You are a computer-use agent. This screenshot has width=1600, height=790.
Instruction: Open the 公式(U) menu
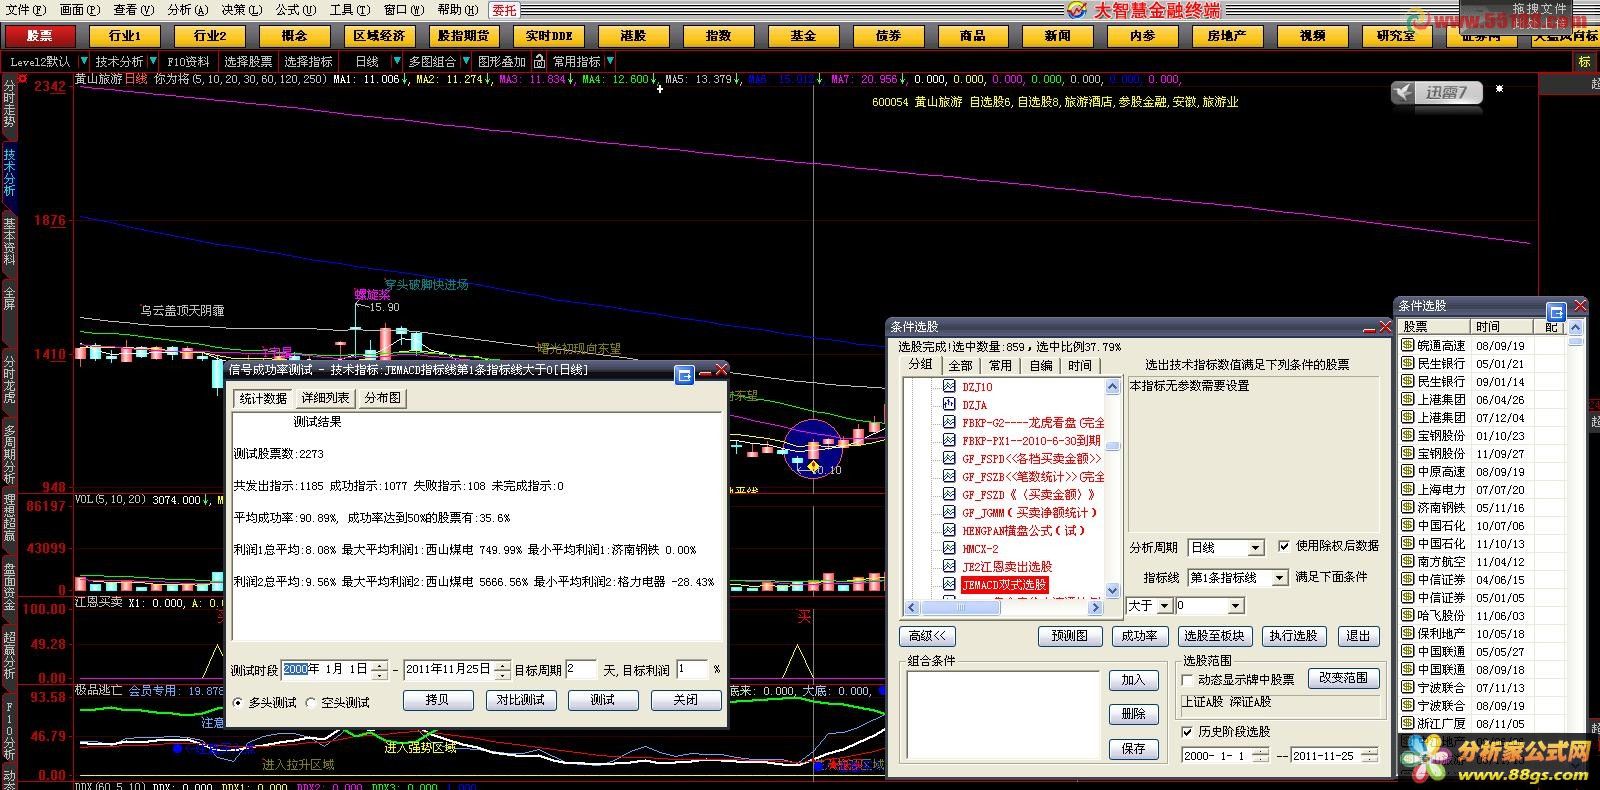295,10
